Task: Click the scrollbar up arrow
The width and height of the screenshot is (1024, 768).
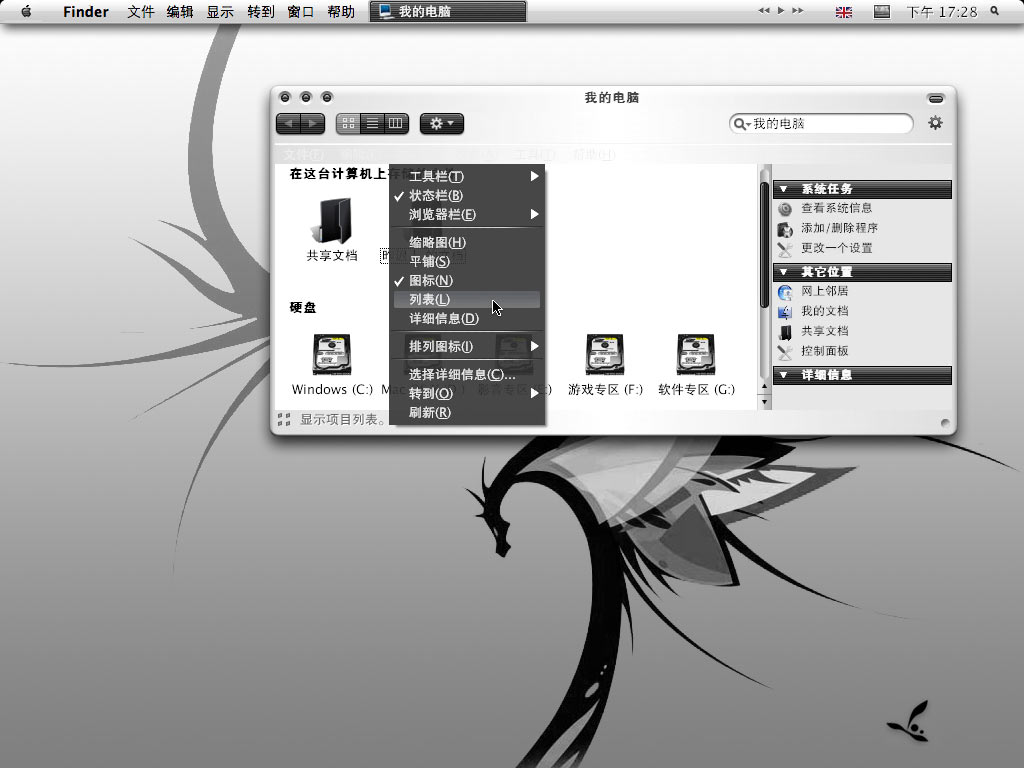Action: pos(765,387)
